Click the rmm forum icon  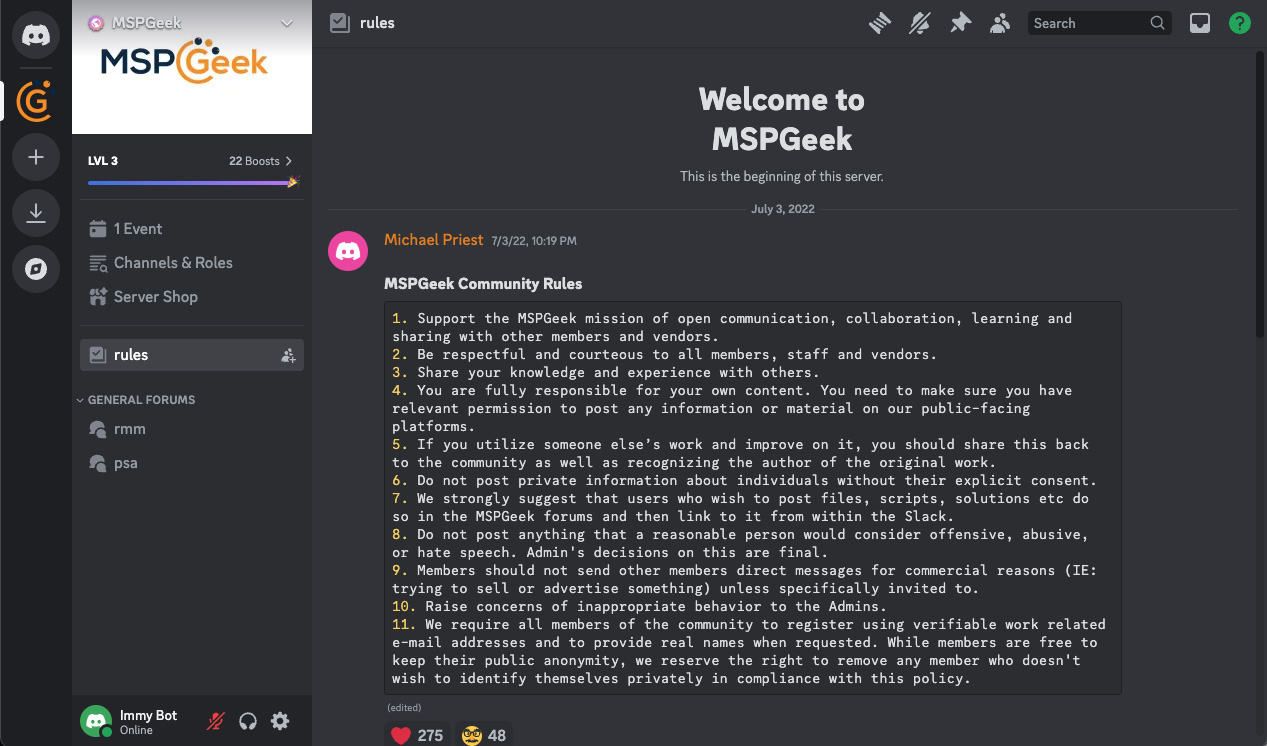coord(98,429)
